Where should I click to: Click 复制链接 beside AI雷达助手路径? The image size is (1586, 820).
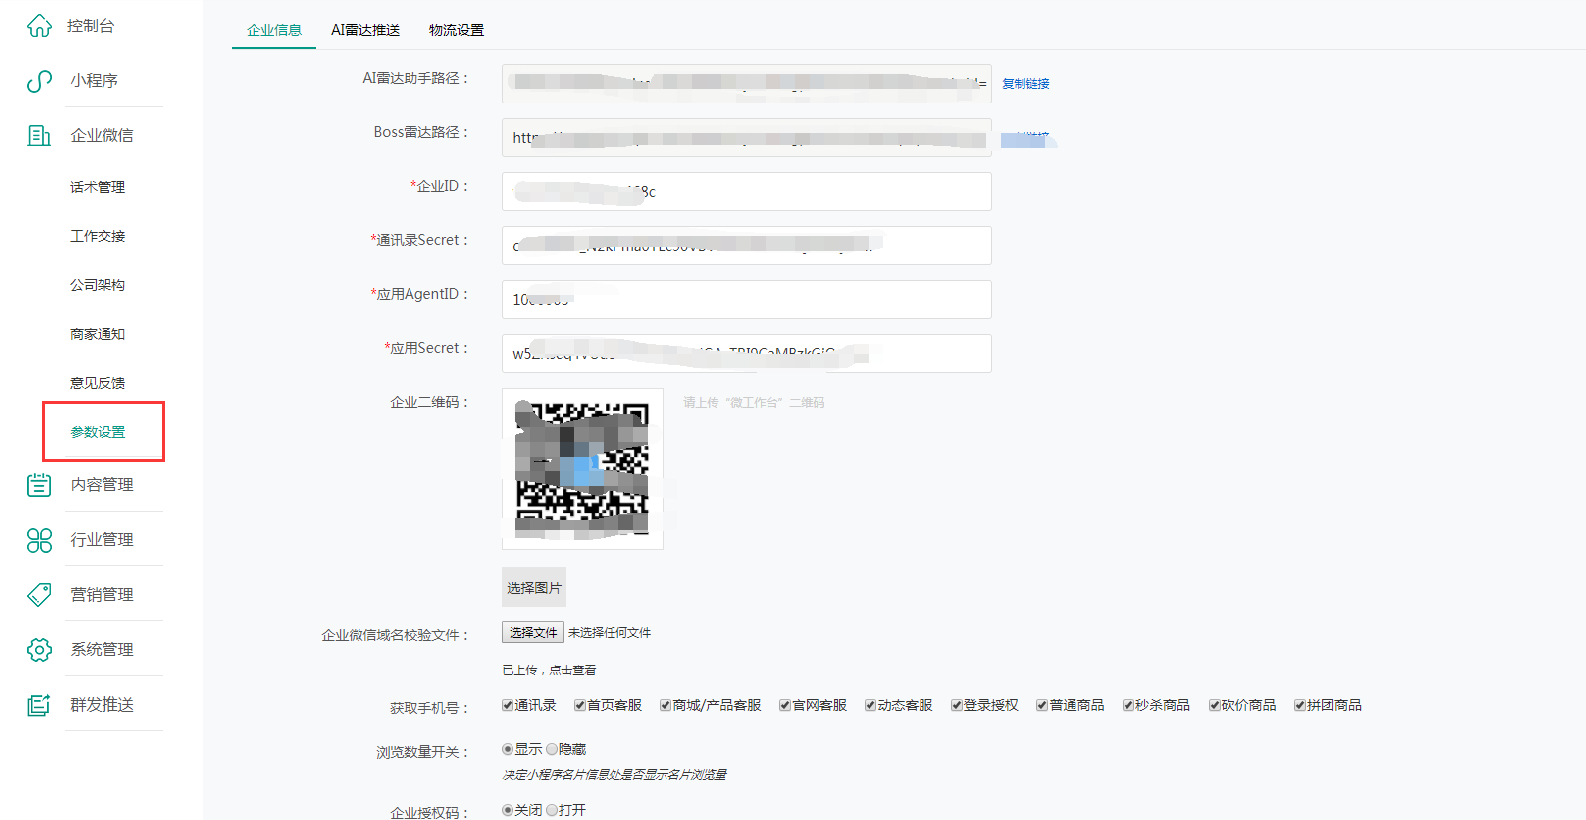pyautogui.click(x=1026, y=84)
